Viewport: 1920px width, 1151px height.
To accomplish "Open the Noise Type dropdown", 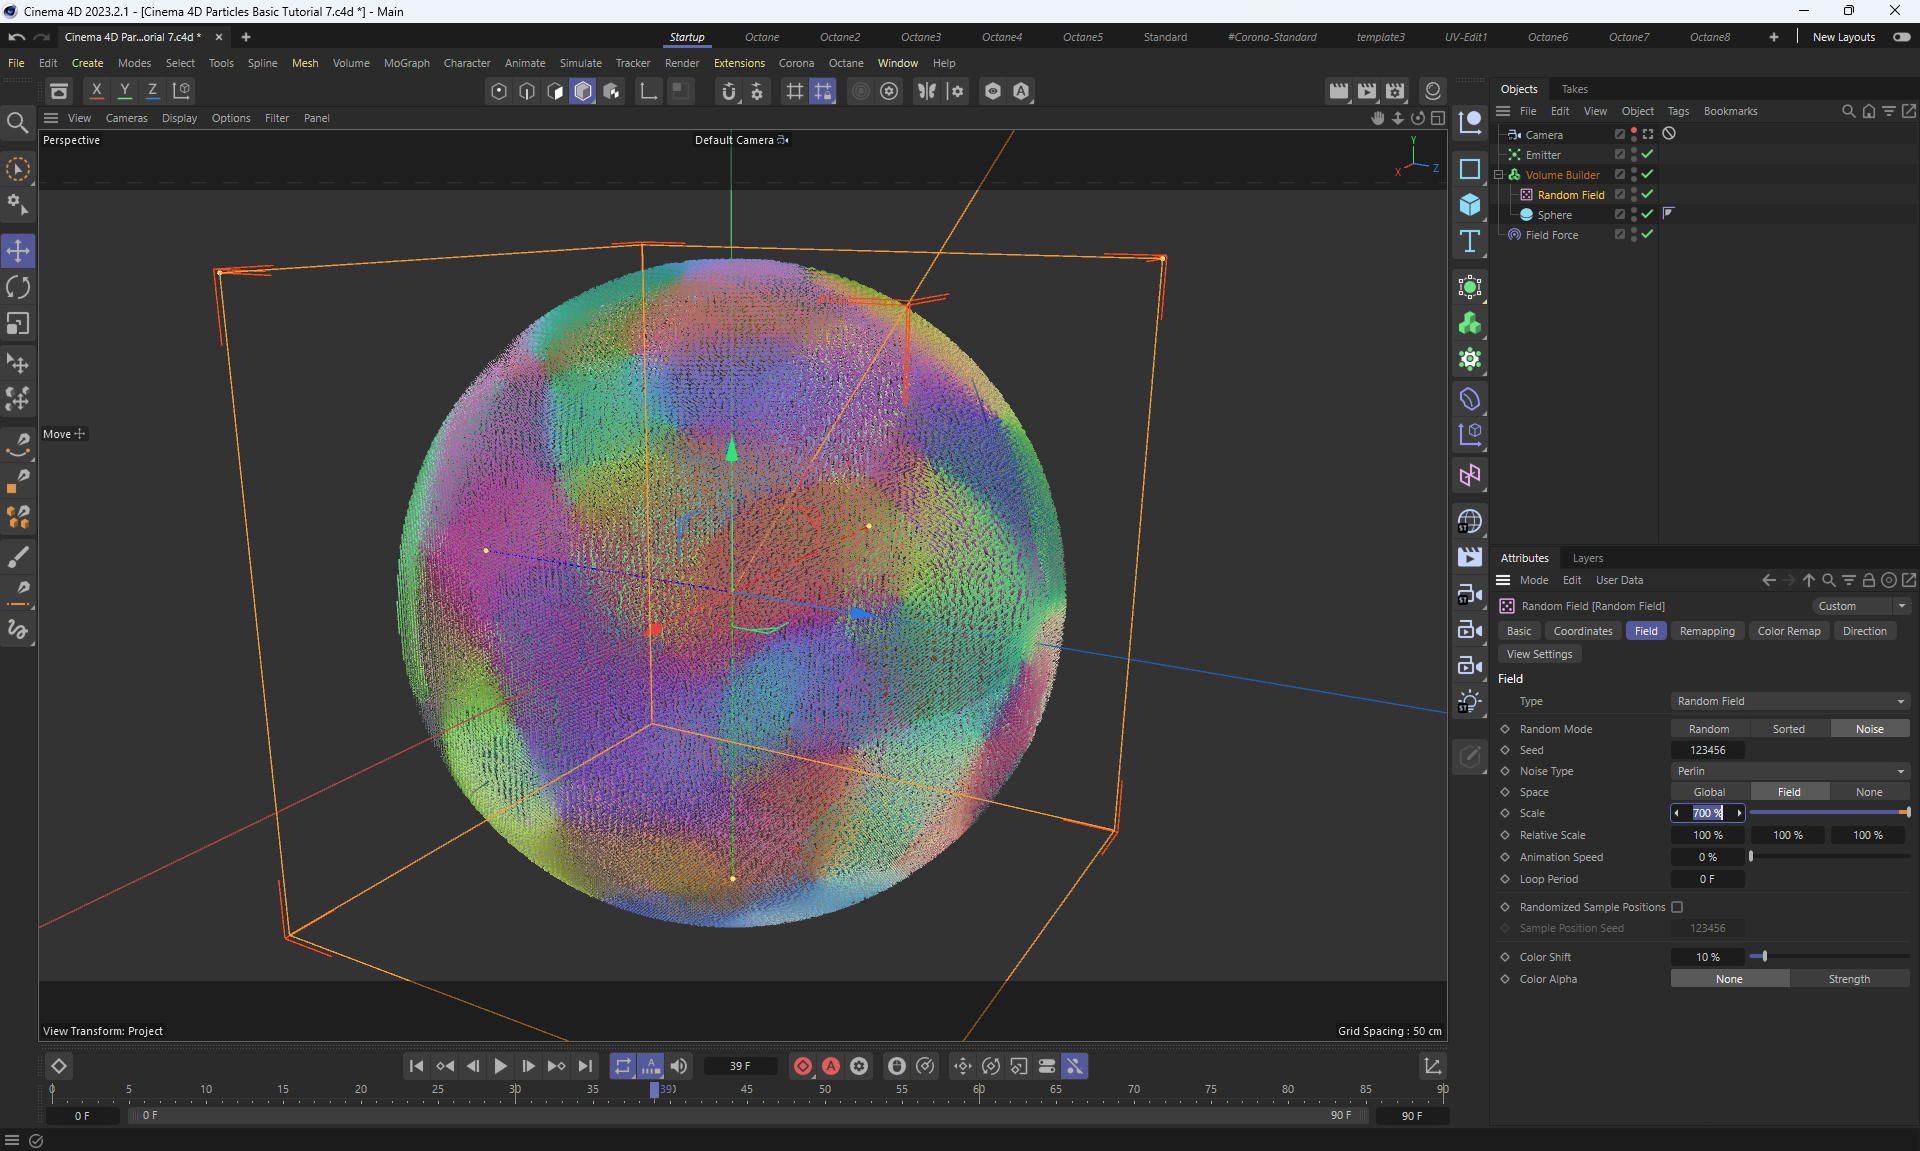I will 1789,771.
